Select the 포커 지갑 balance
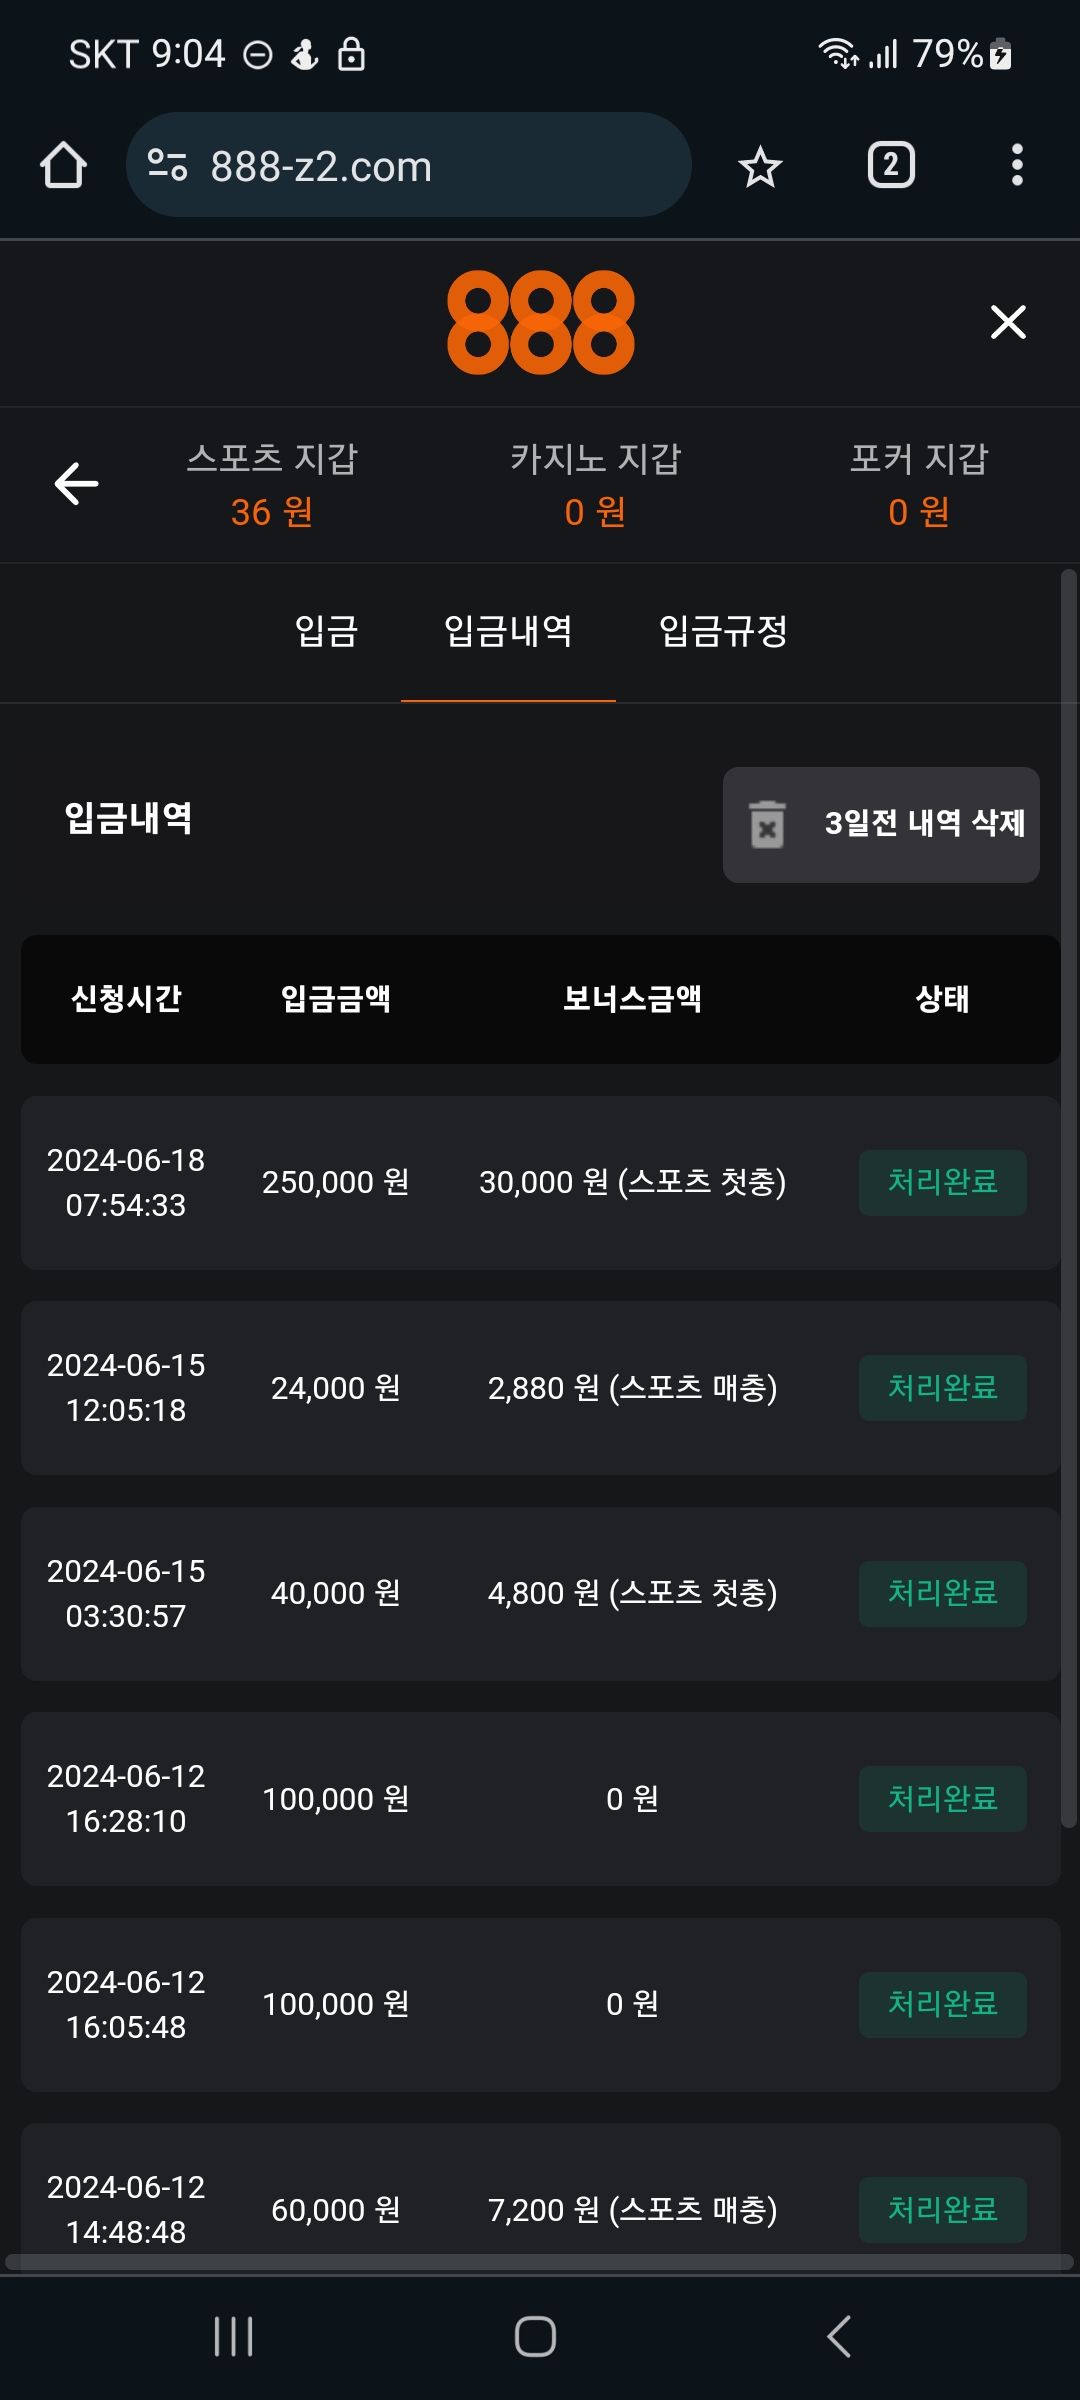Image resolution: width=1080 pixels, height=2400 pixels. point(919,485)
